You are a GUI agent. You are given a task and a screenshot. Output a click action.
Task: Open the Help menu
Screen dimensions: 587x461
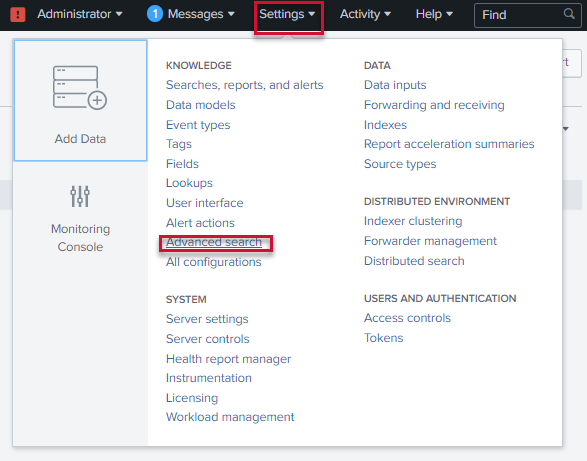pos(434,14)
